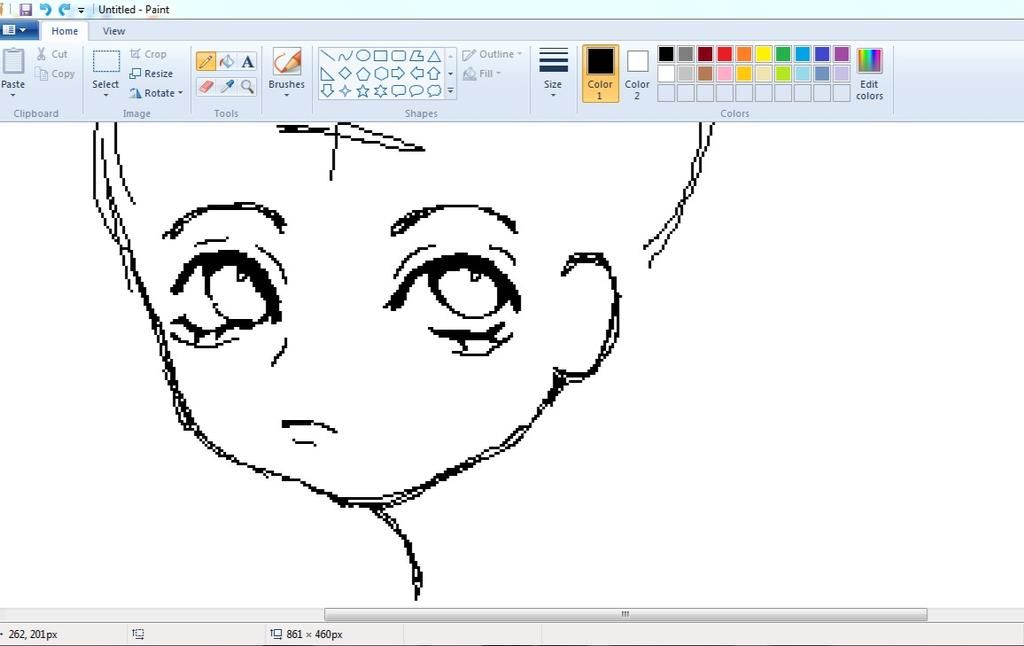Pick the green color swatch
Viewport: 1024px width, 646px height.
[783, 54]
